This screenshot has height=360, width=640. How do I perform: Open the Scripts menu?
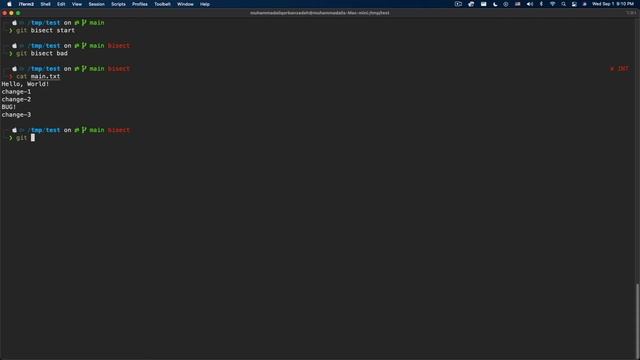pos(118,4)
